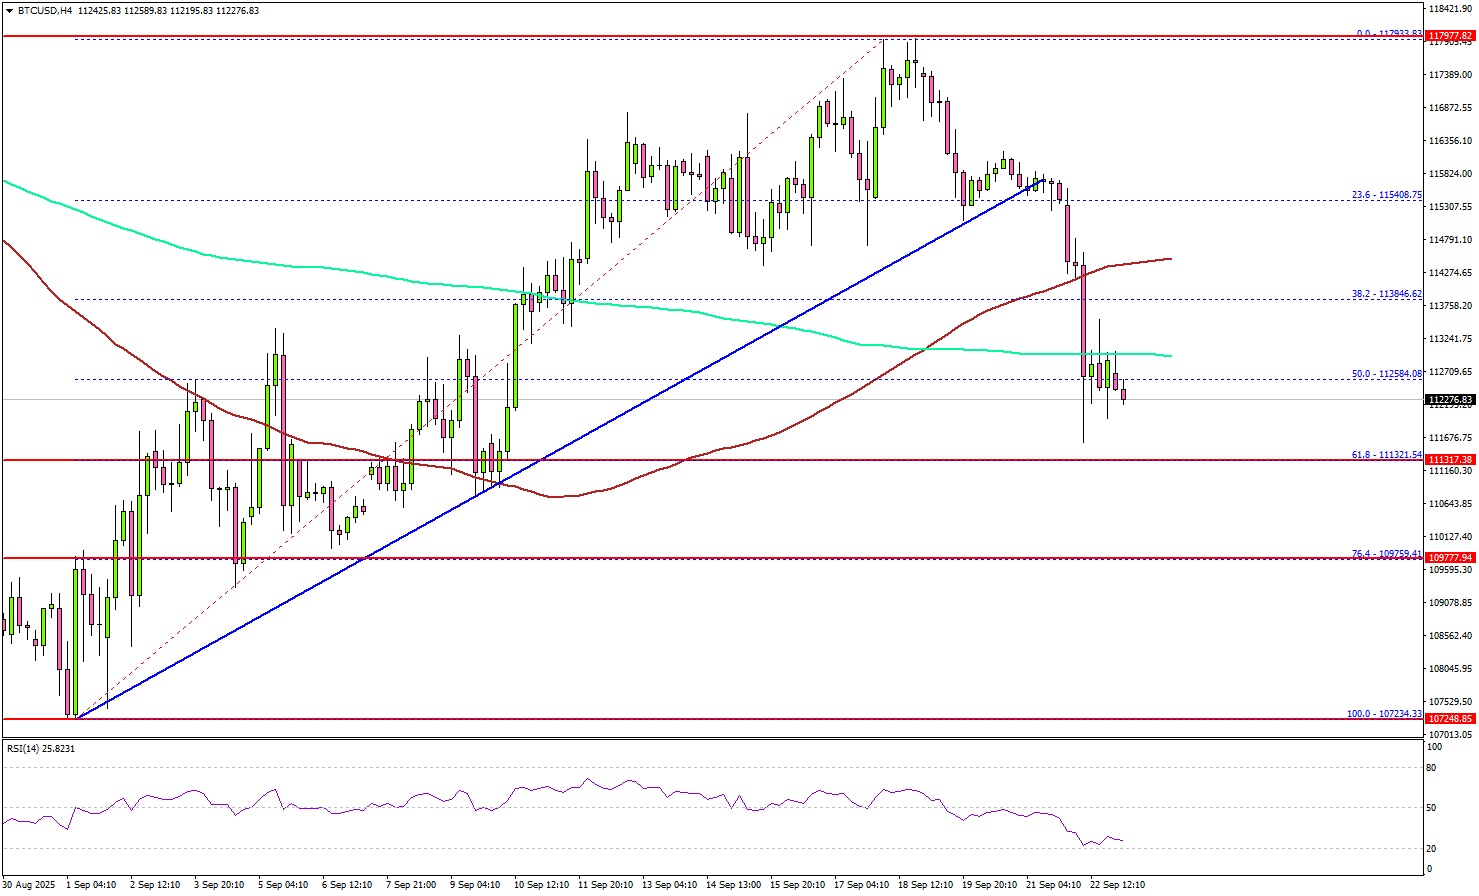Click the red 117977.82 price tag
This screenshot has width=1479, height=896.
(x=1450, y=37)
